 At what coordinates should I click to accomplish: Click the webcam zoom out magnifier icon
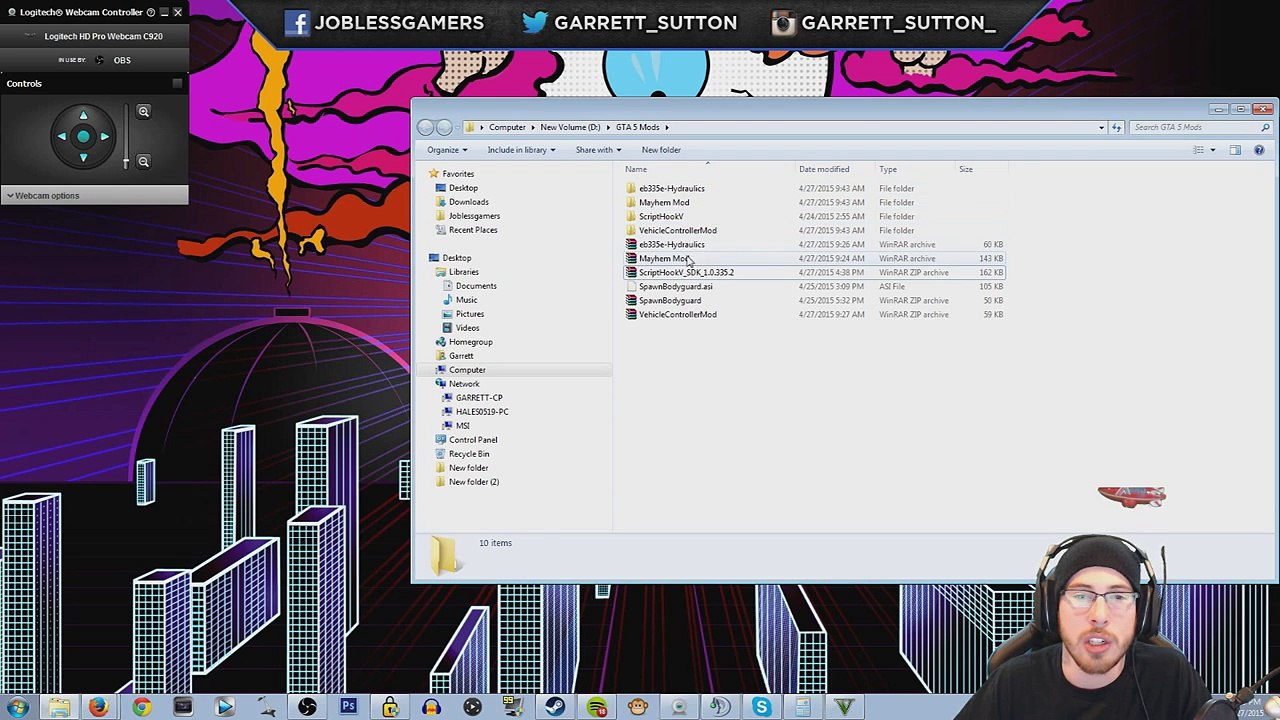click(x=143, y=161)
